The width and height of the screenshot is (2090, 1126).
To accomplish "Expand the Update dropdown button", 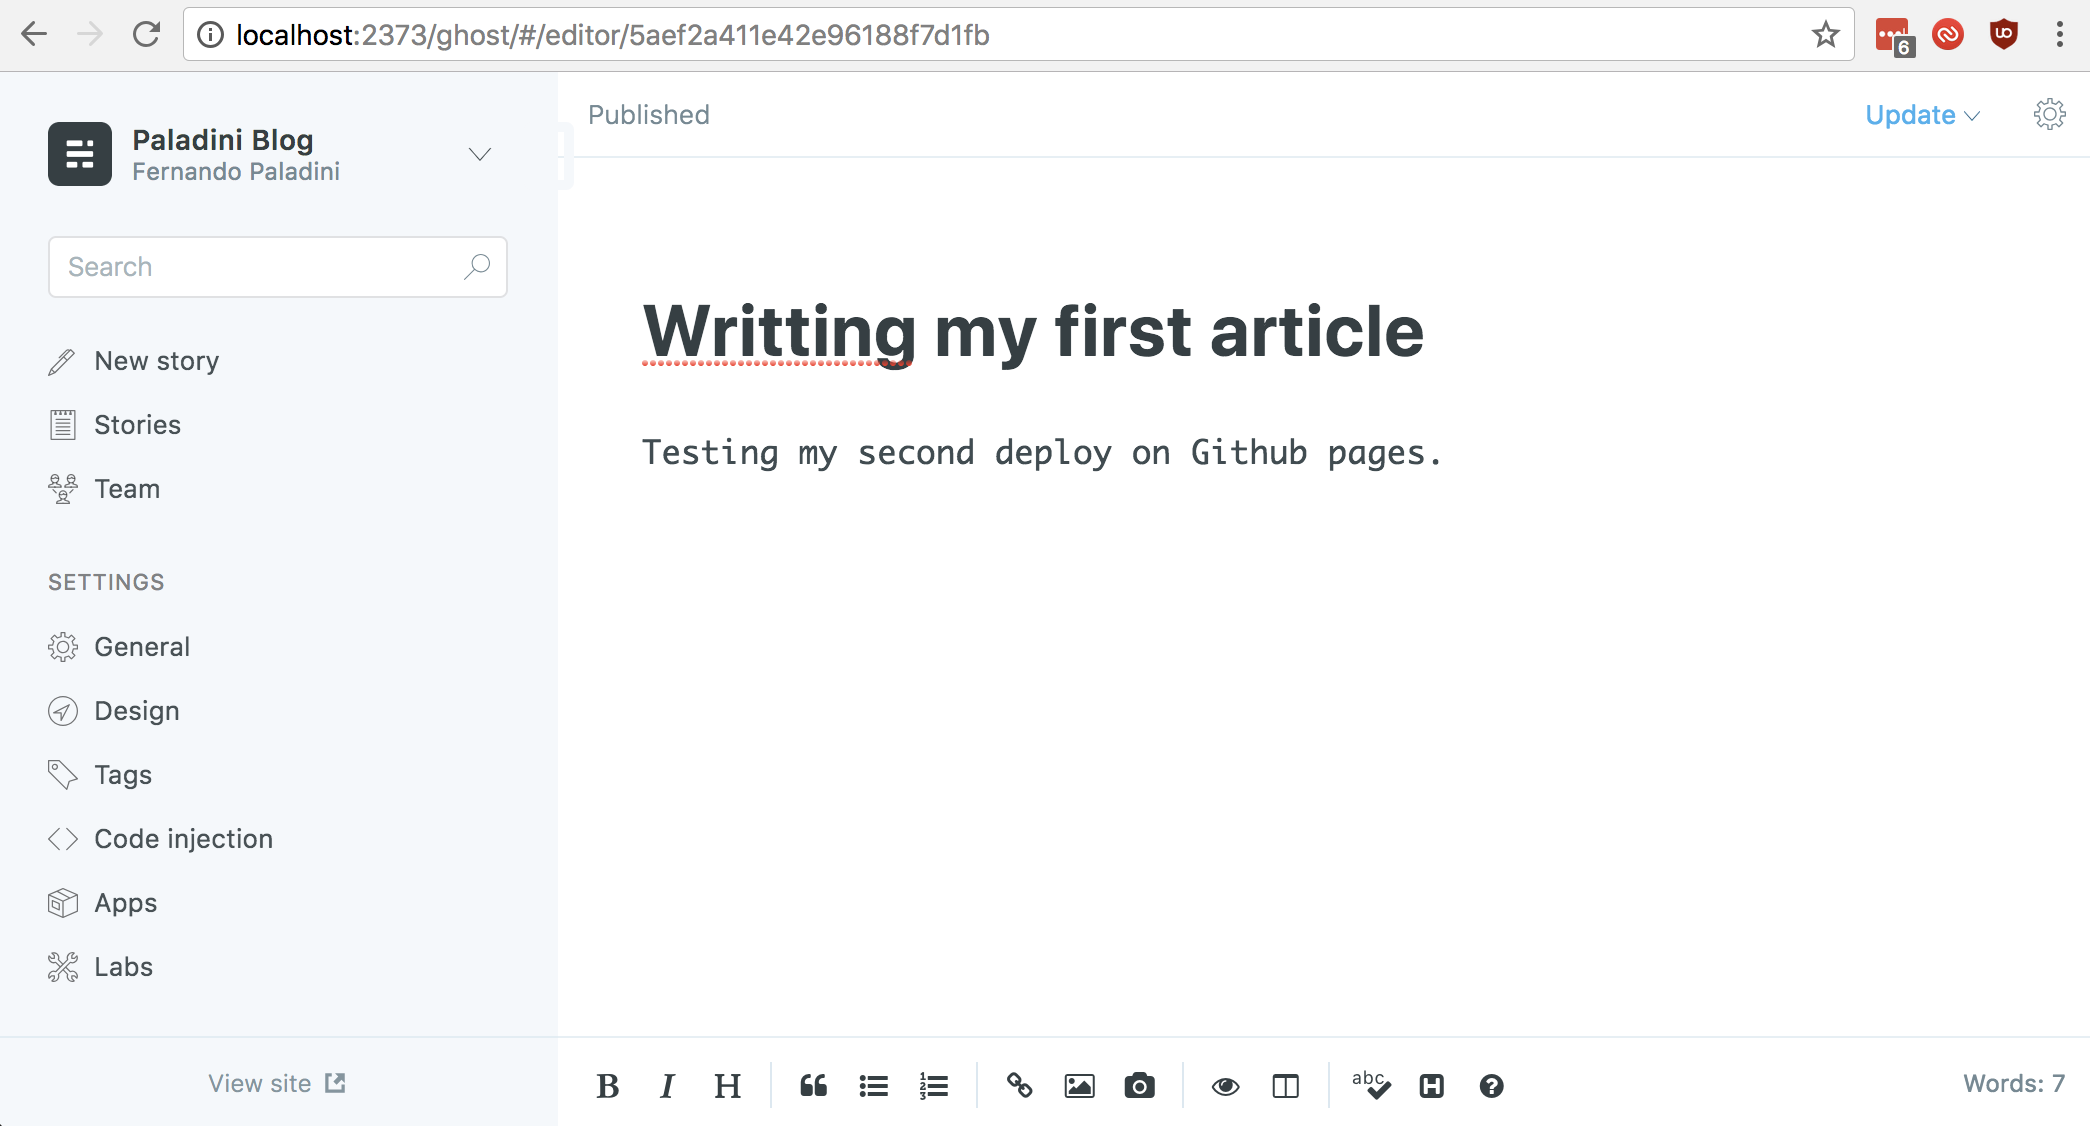I will (x=1972, y=115).
